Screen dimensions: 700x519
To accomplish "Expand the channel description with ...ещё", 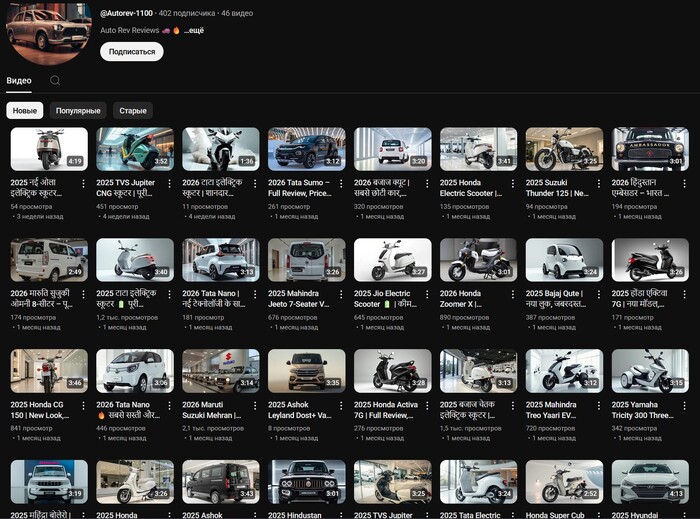I will pos(193,31).
